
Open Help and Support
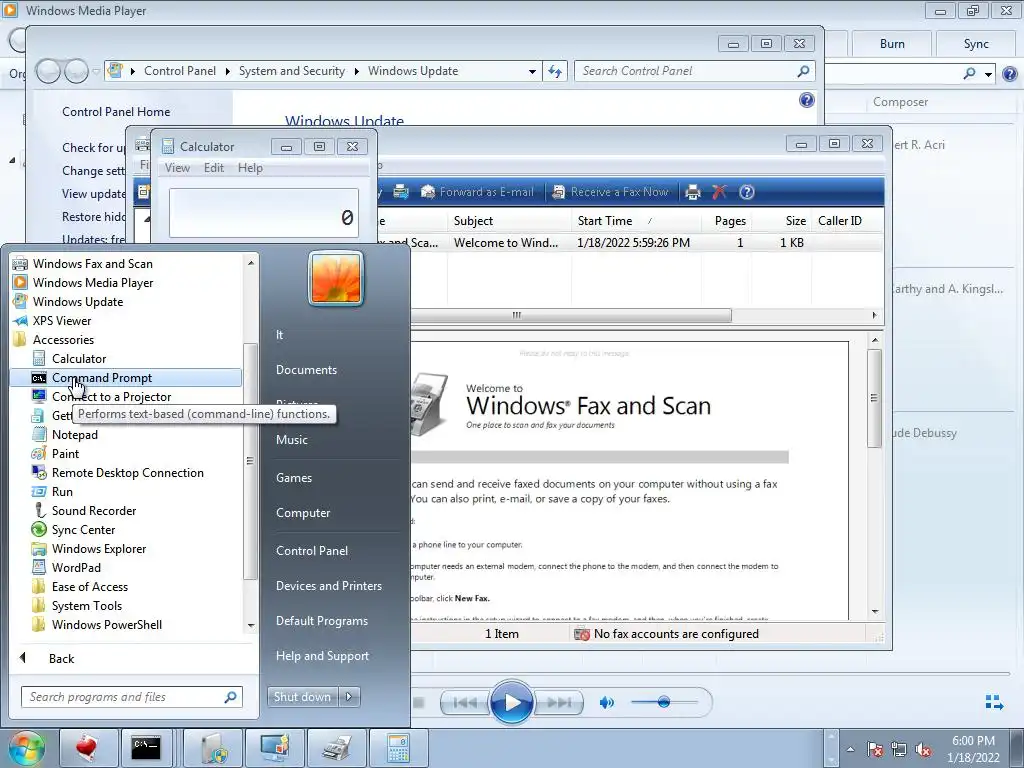pos(322,656)
